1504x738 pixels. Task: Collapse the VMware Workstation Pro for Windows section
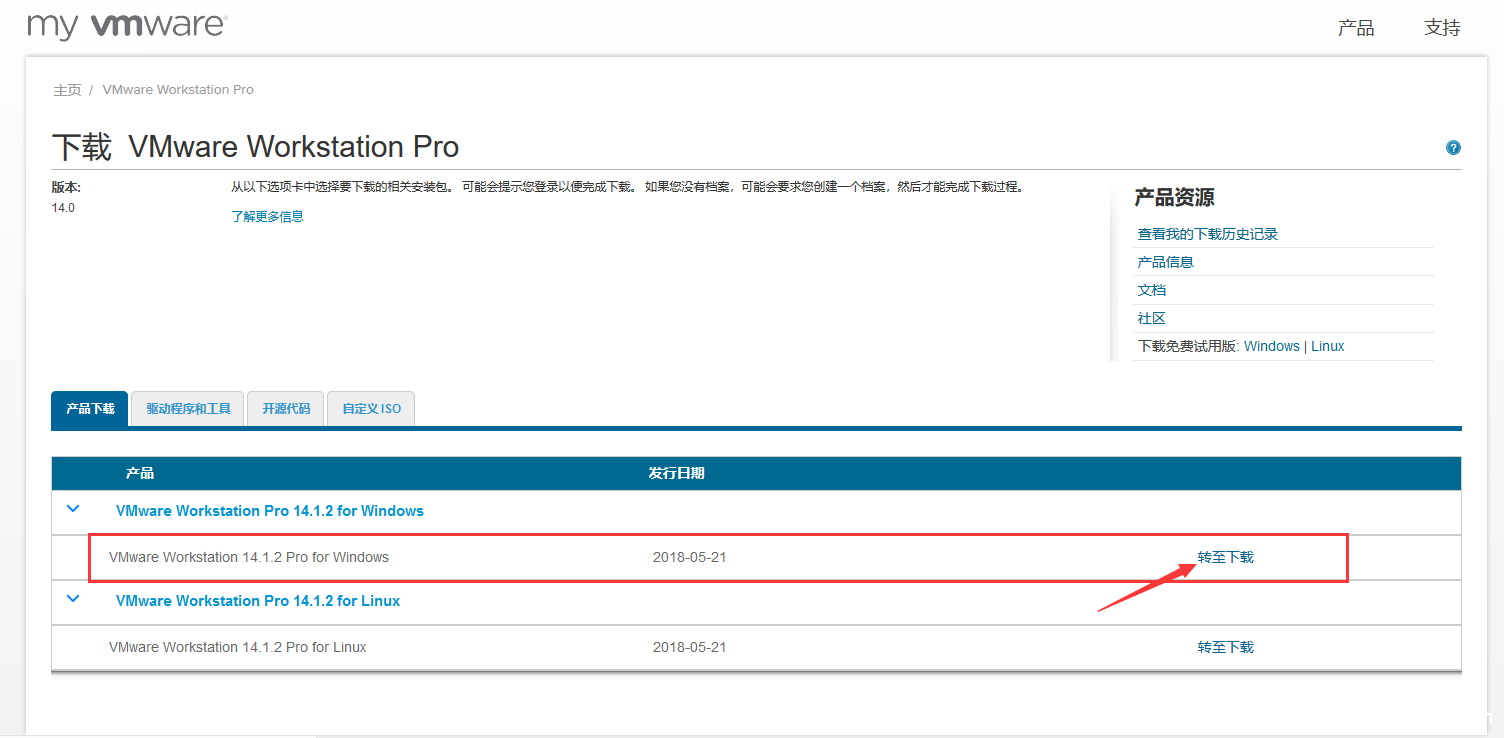pos(71,508)
